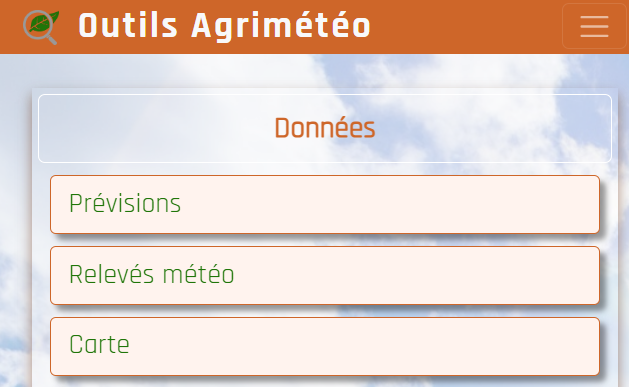Click the green Relevés météo text label
The width and height of the screenshot is (629, 387).
(152, 274)
